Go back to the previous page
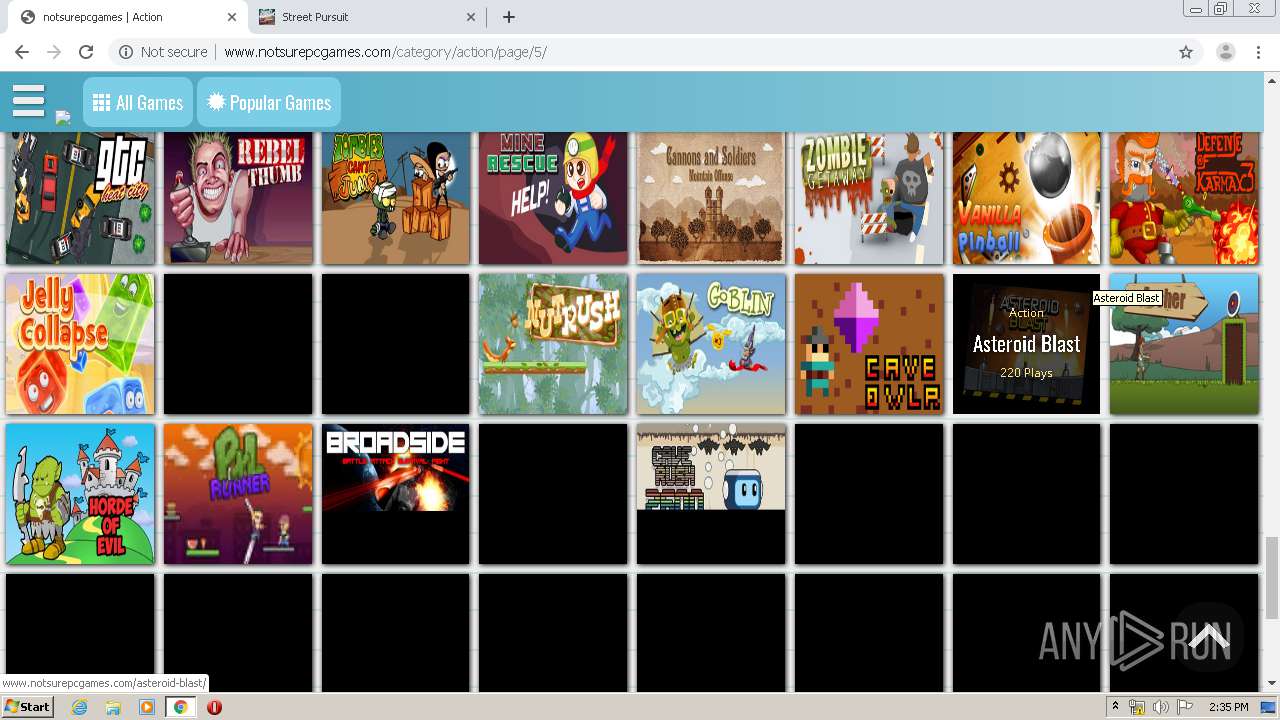 click(22, 52)
